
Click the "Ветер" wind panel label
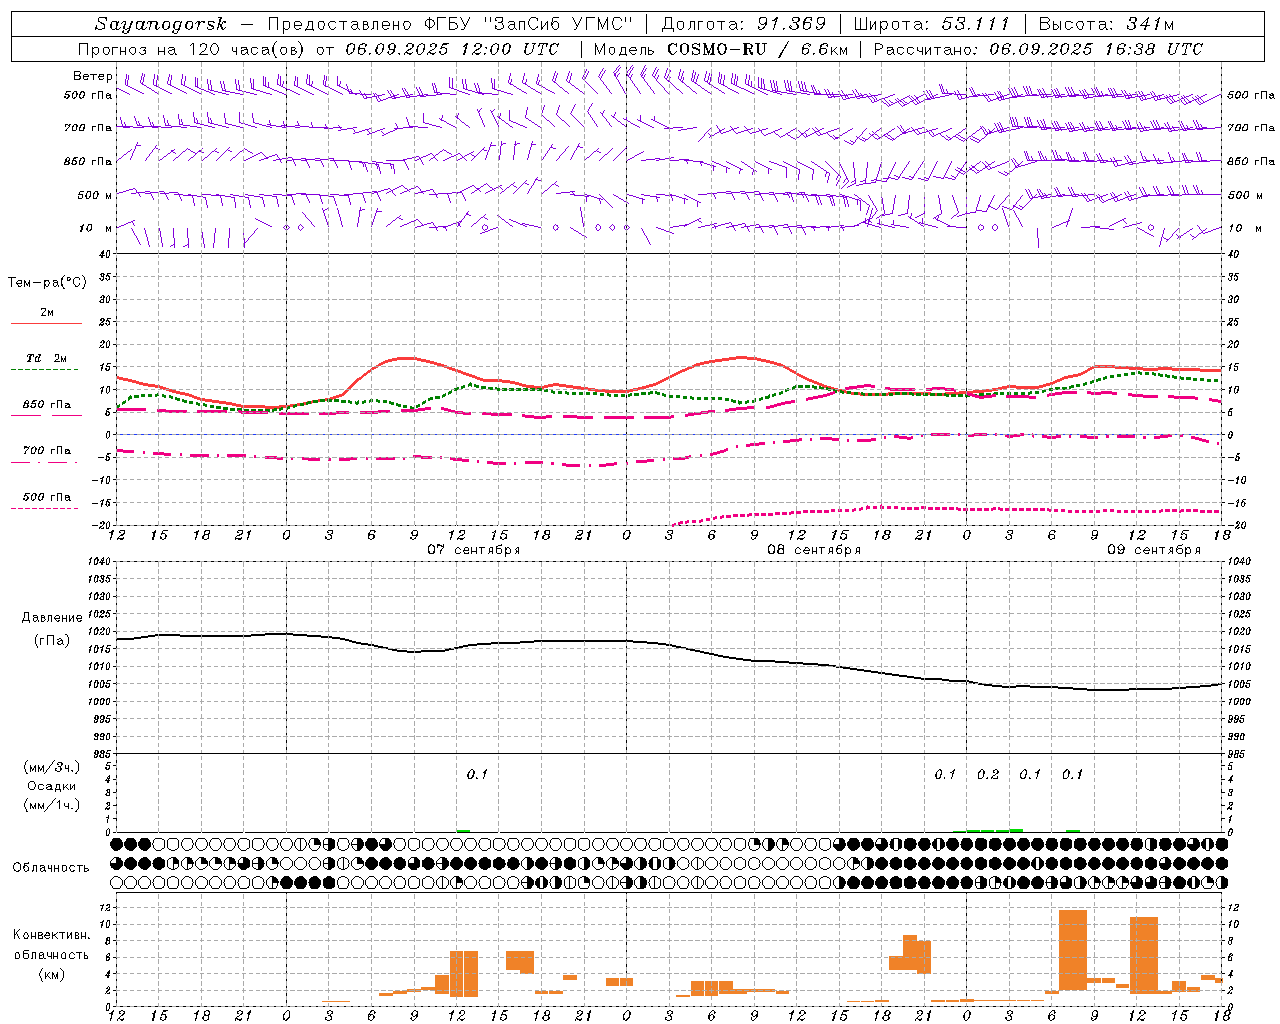coord(93,76)
